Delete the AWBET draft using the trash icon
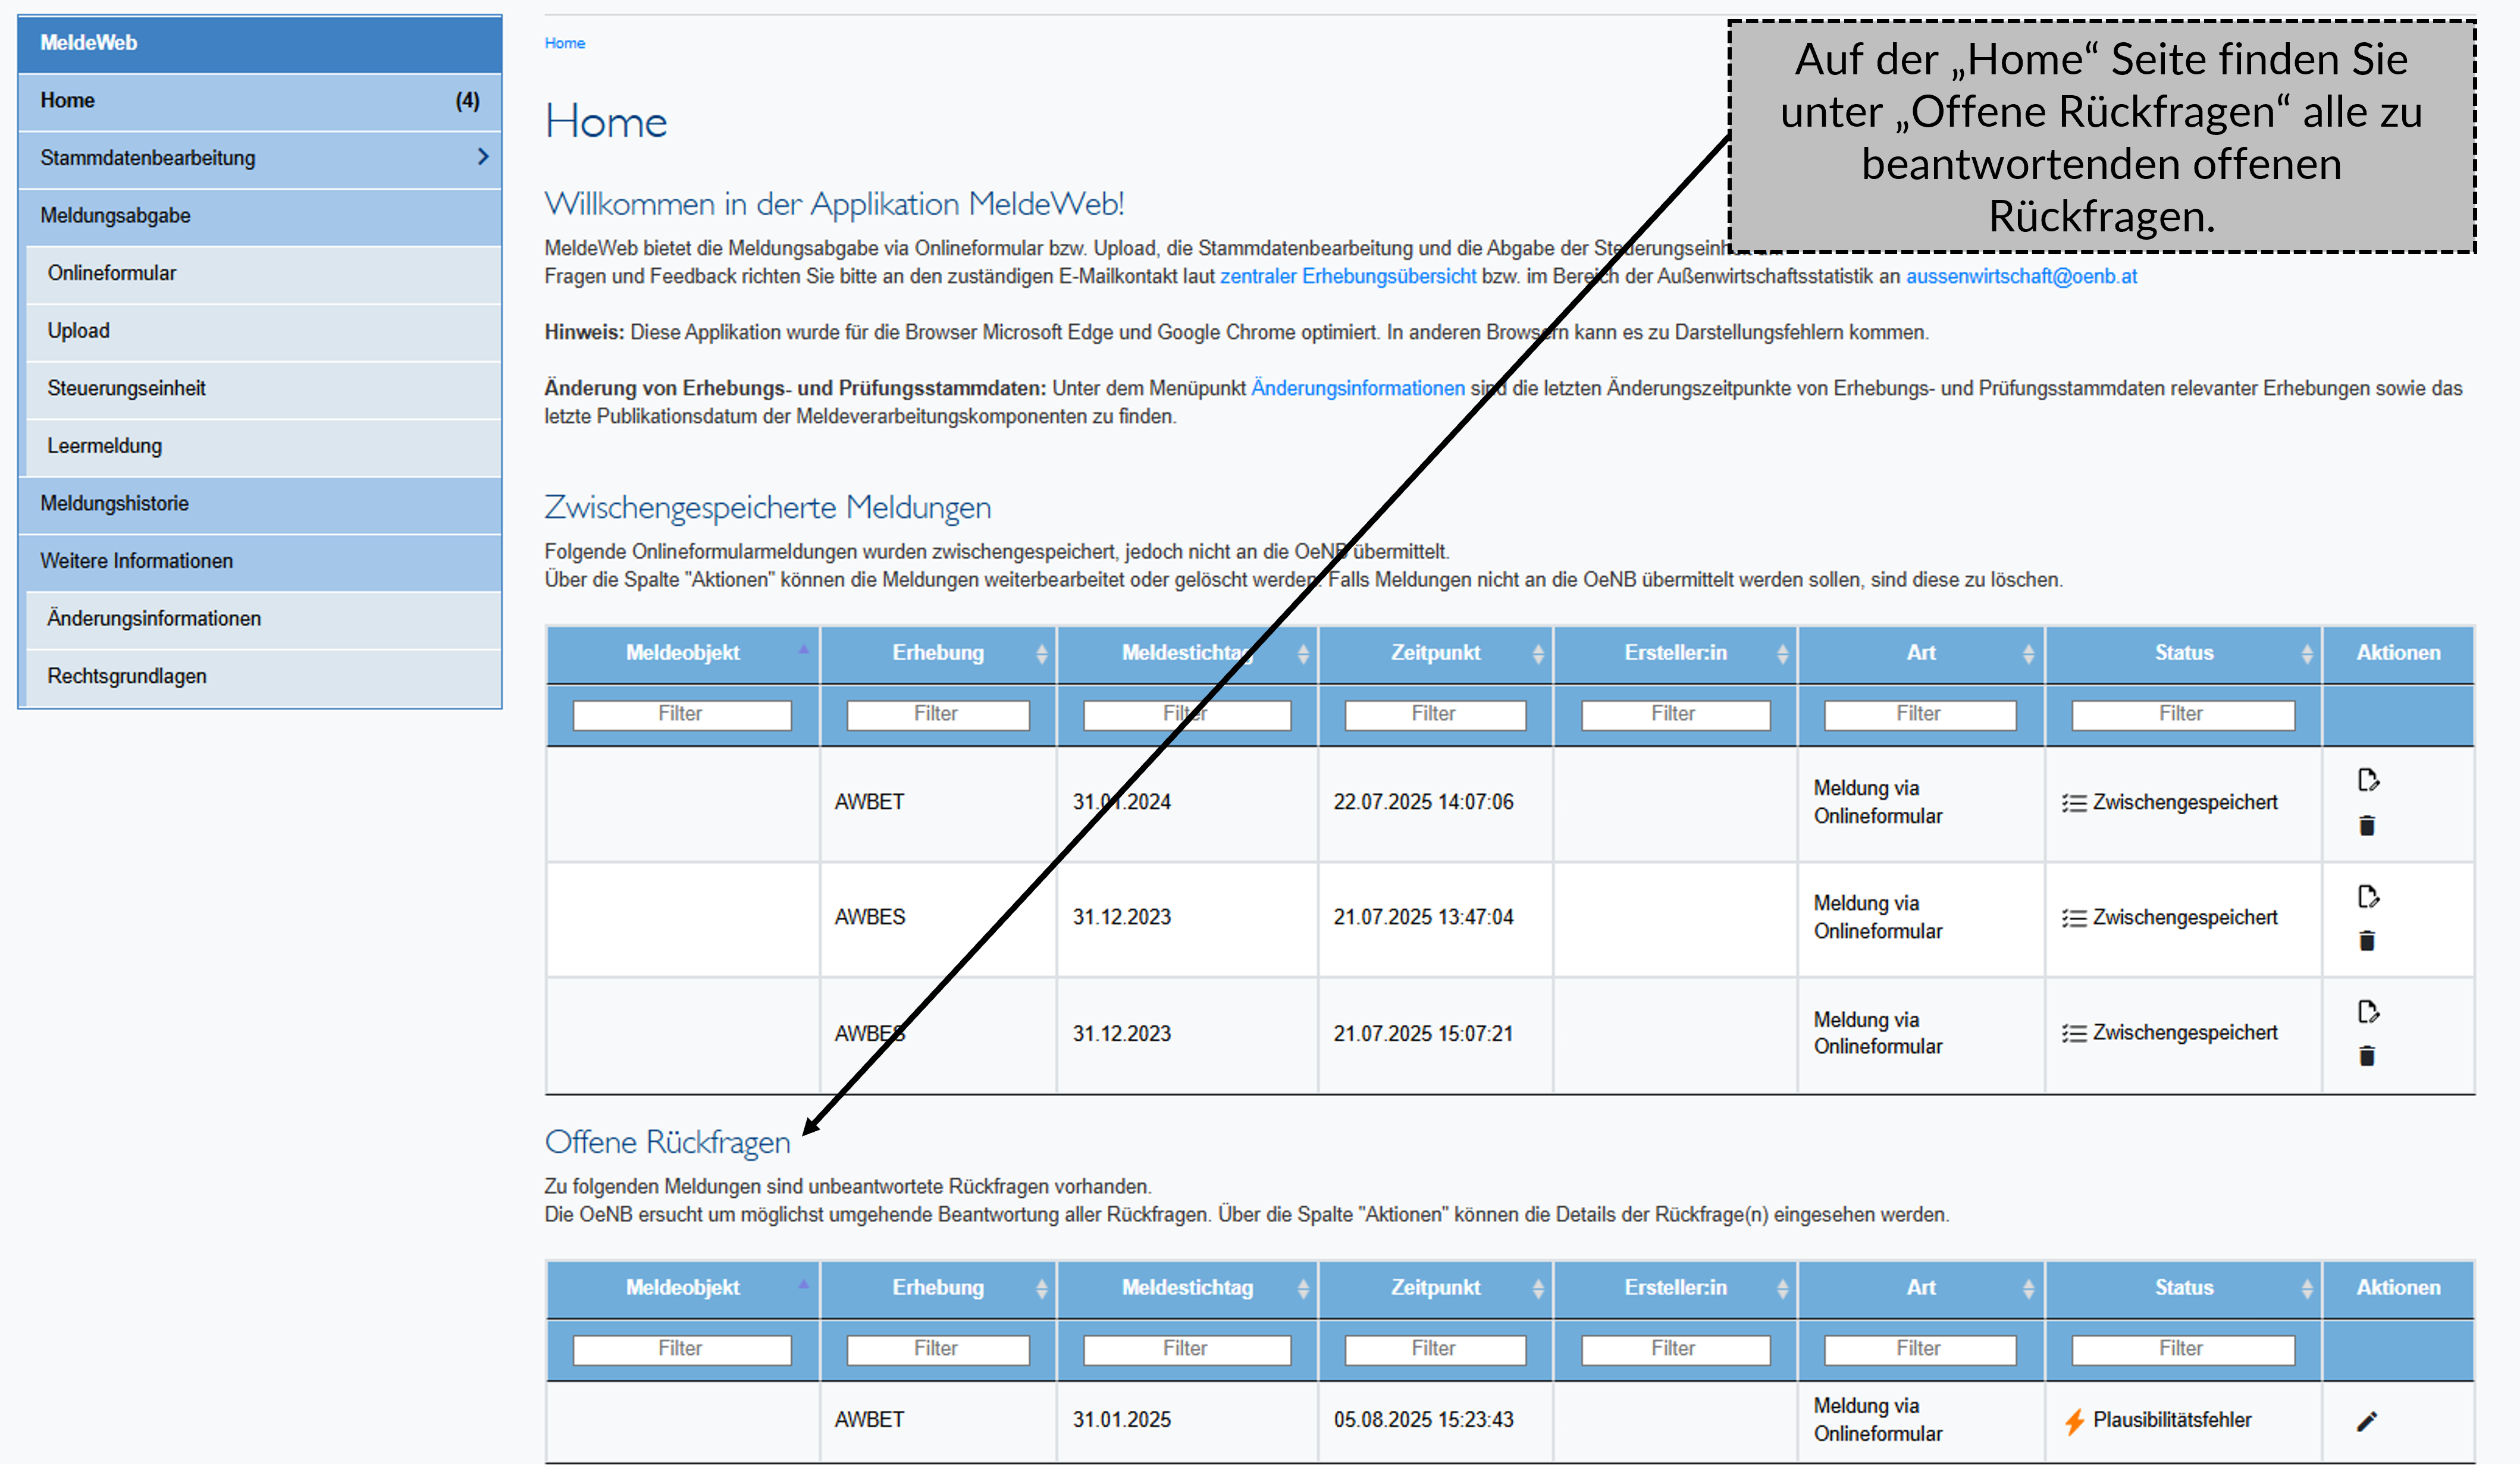Viewport: 2520px width, 1472px height. click(x=2367, y=824)
